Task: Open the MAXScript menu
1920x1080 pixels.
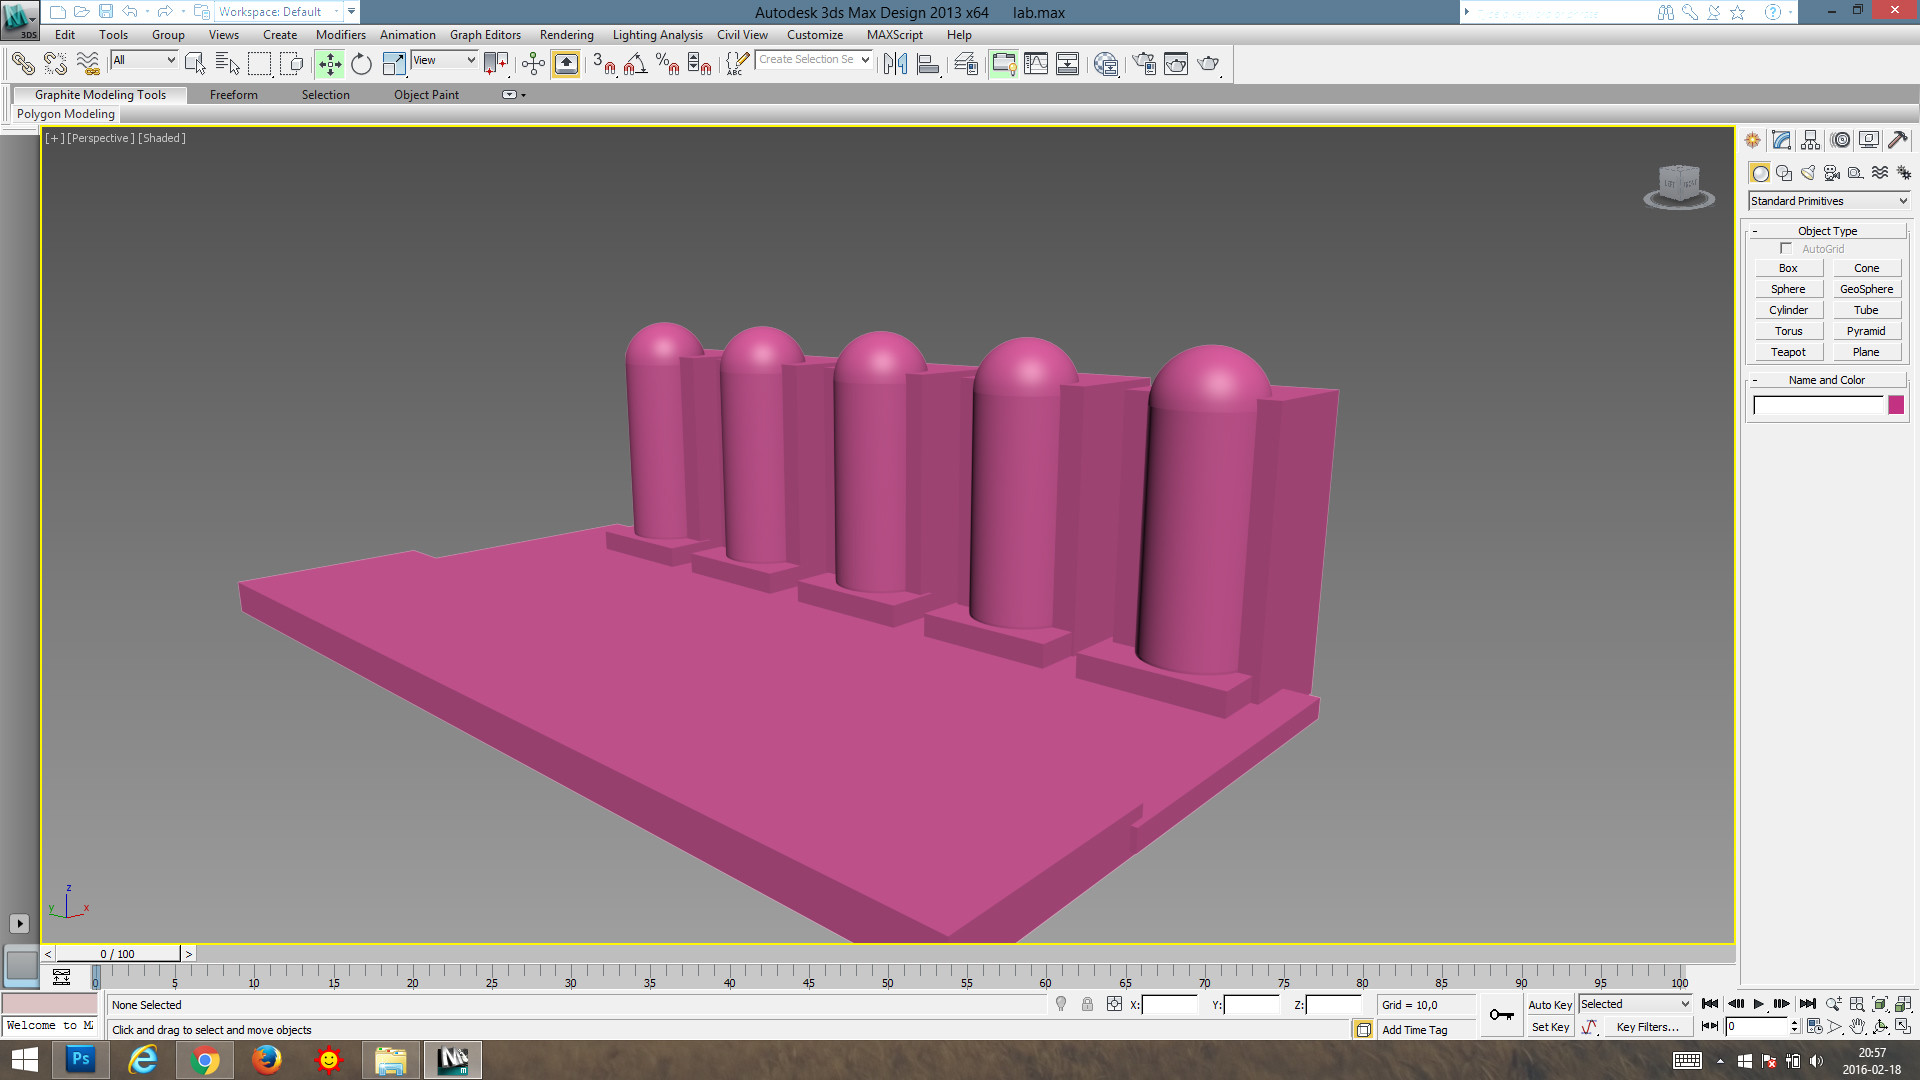Action: point(895,35)
